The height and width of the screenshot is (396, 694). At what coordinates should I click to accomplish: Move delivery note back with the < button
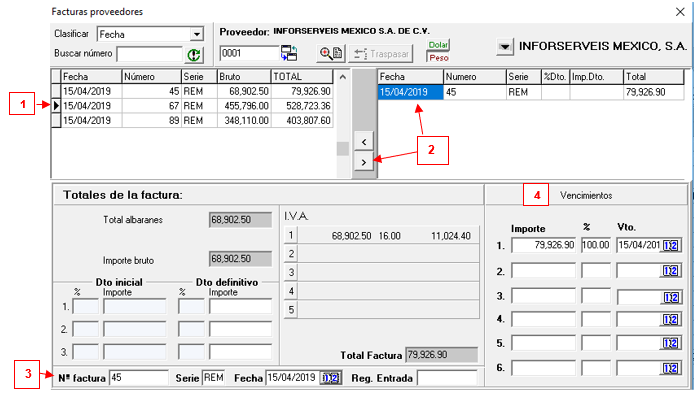pos(364,142)
